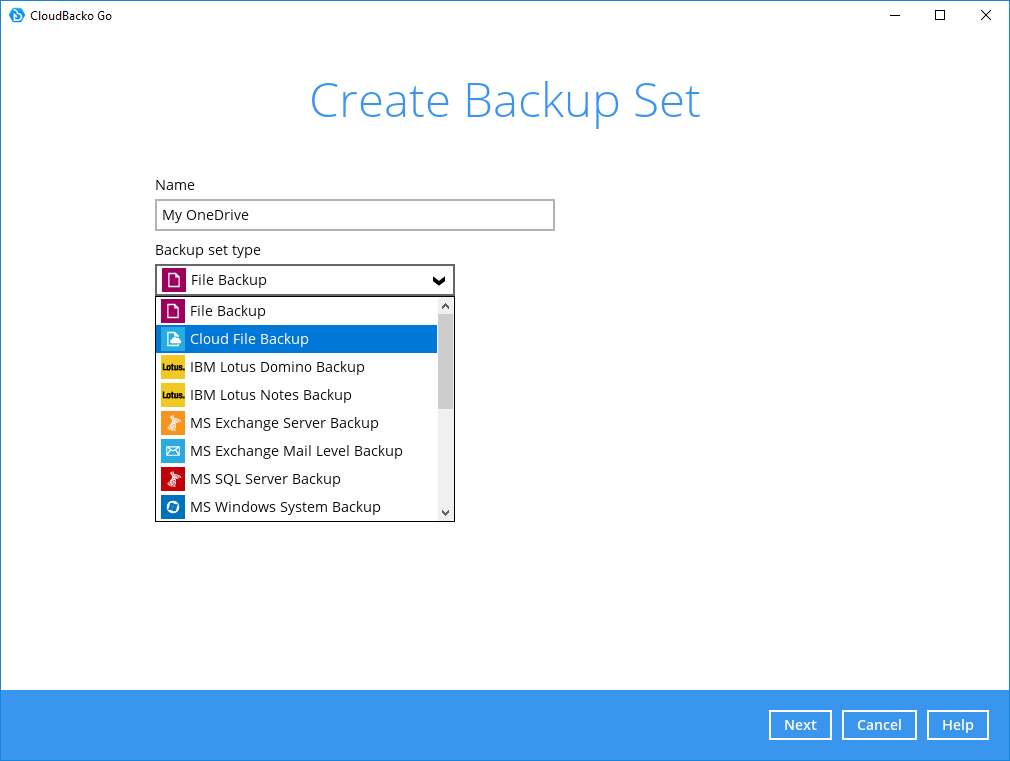Image resolution: width=1010 pixels, height=761 pixels.
Task: Click the MS Windows System Backup icon
Action: tap(173, 507)
